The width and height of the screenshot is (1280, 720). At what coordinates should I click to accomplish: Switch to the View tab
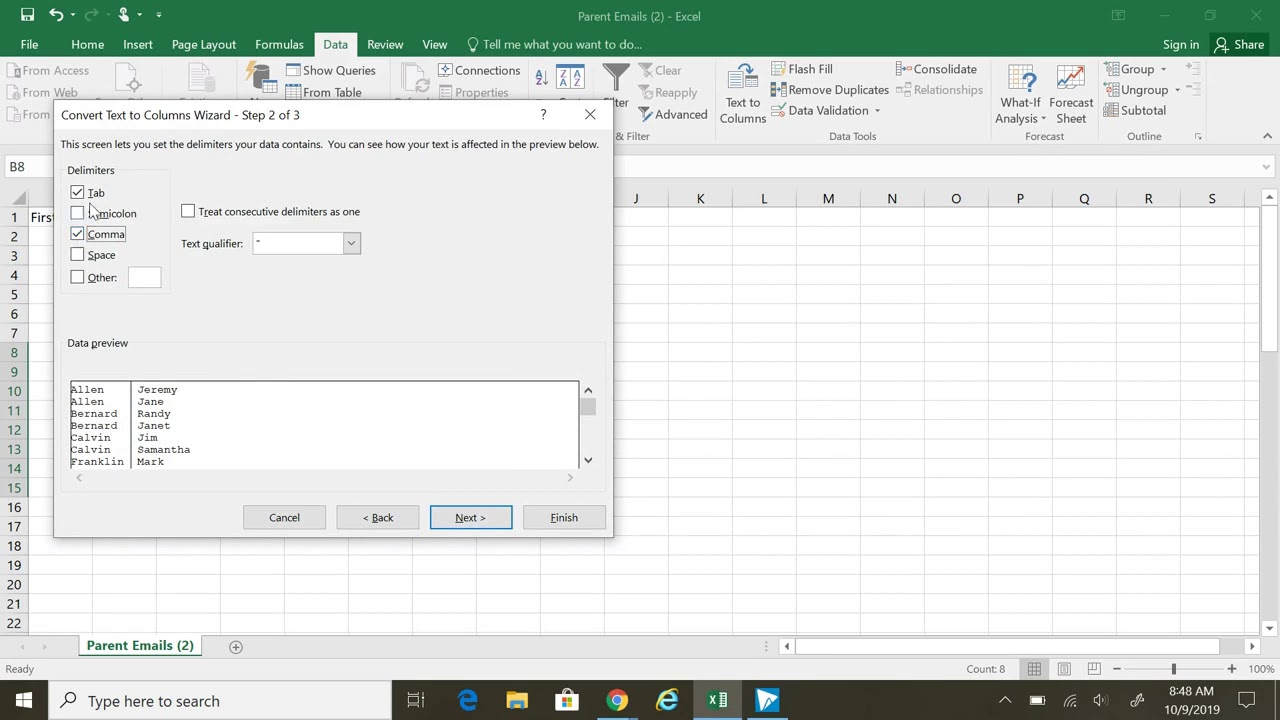coord(434,44)
